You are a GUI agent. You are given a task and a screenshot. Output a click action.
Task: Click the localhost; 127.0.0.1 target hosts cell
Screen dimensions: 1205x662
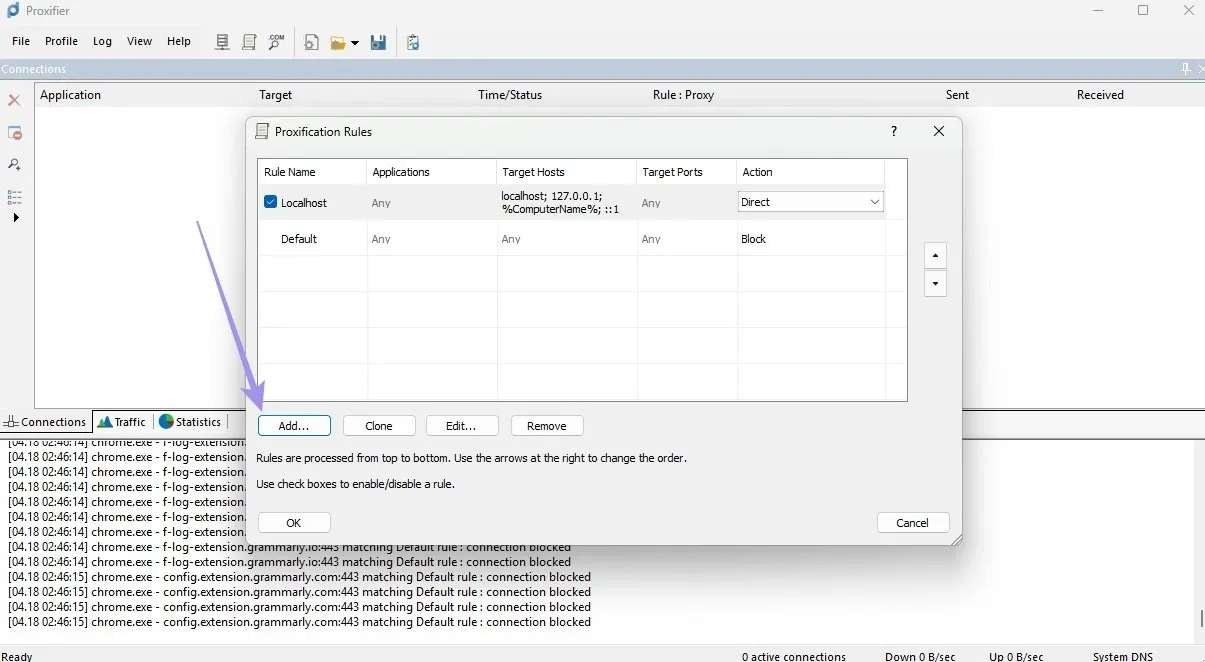[565, 202]
